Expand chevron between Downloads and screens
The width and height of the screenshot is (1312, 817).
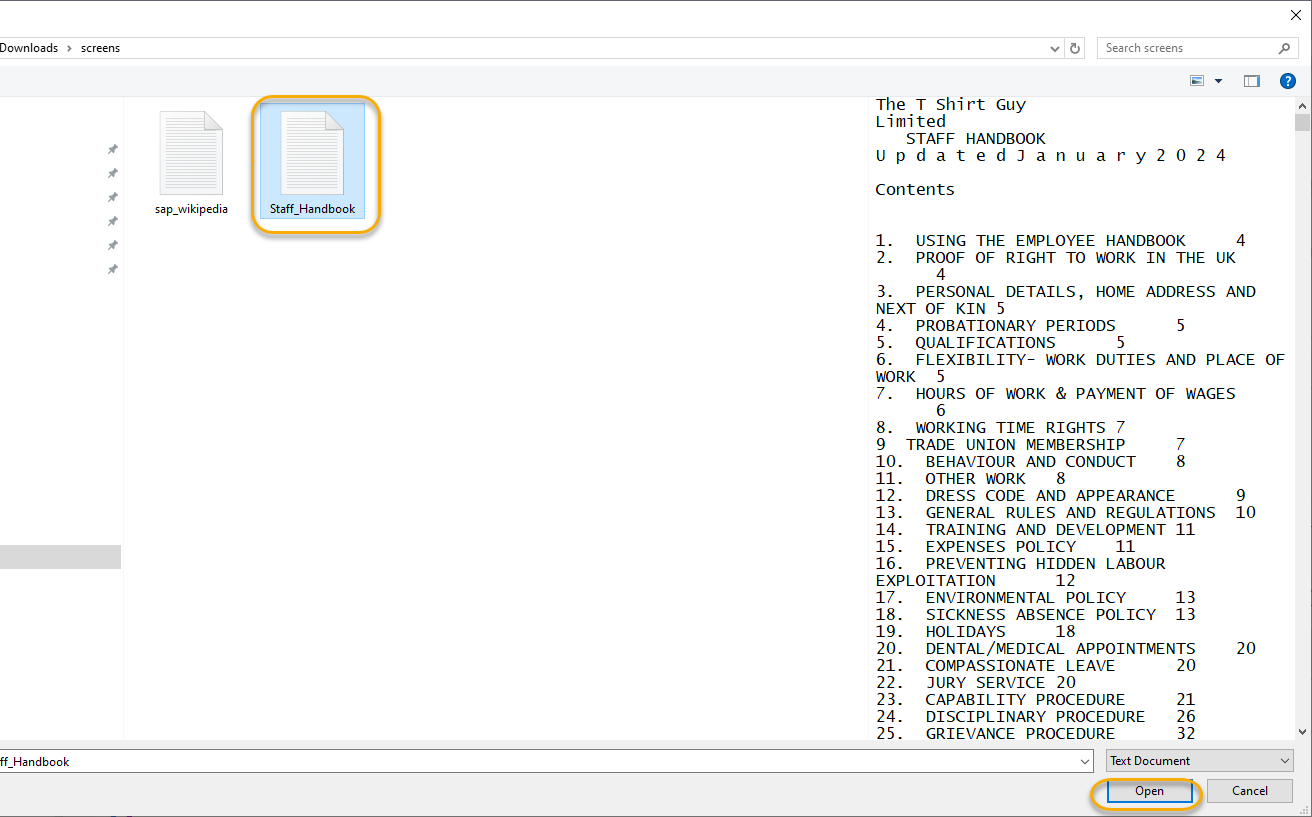click(69, 48)
